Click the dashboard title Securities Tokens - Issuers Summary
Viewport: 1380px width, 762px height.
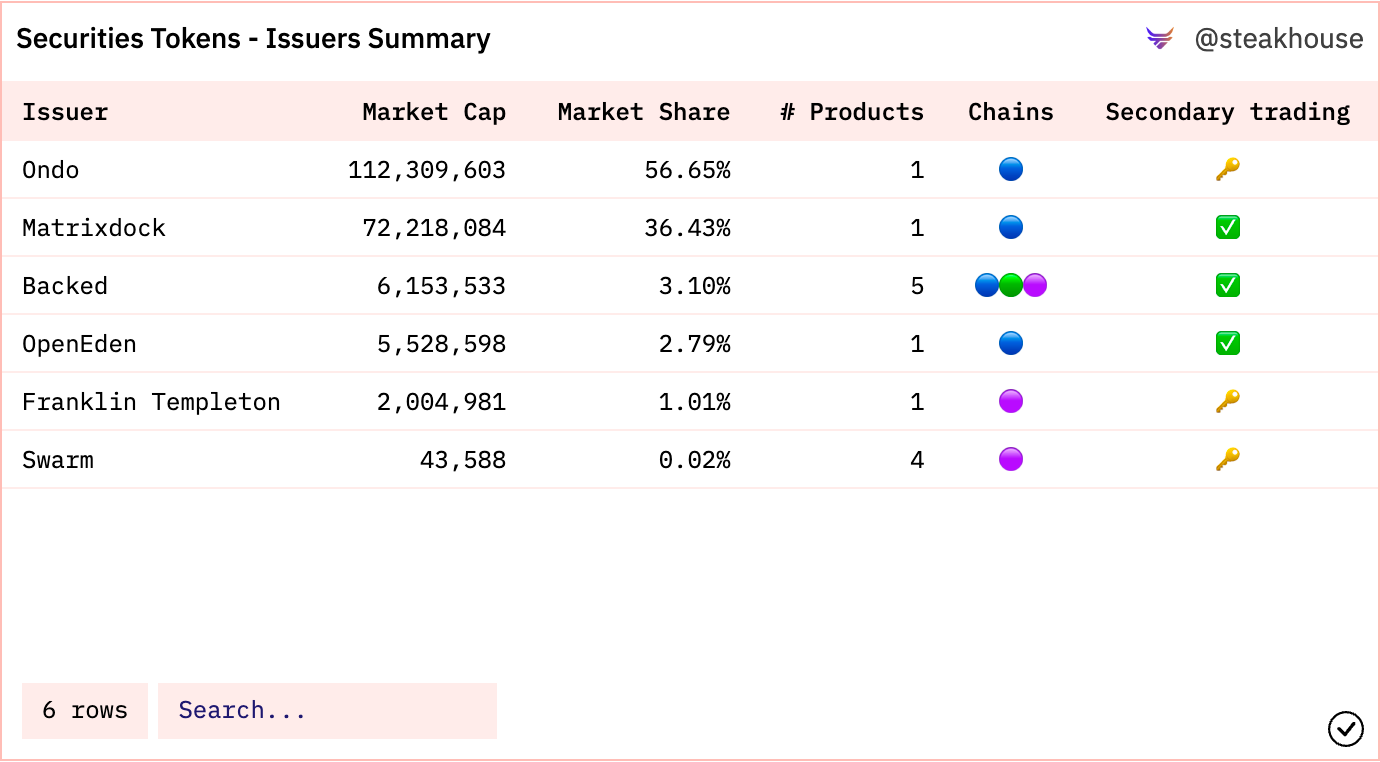(x=253, y=39)
